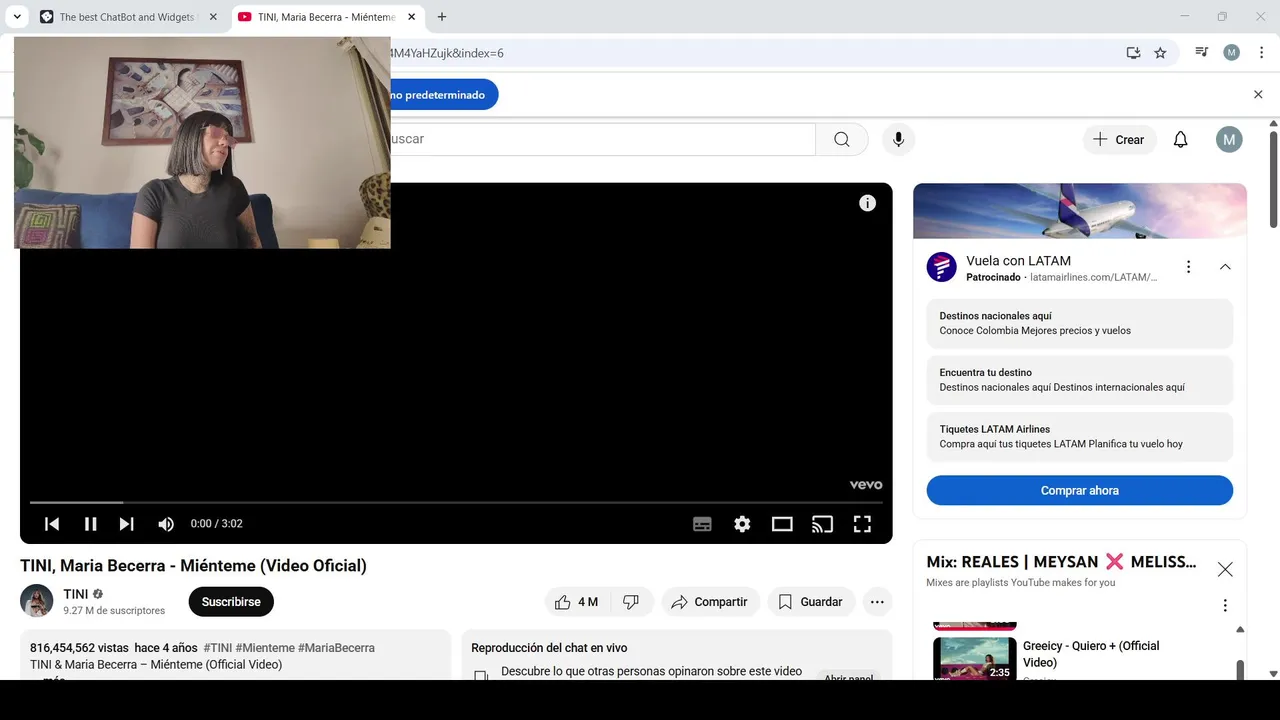Open TINI channel name link
The height and width of the screenshot is (720, 1280).
(76, 594)
